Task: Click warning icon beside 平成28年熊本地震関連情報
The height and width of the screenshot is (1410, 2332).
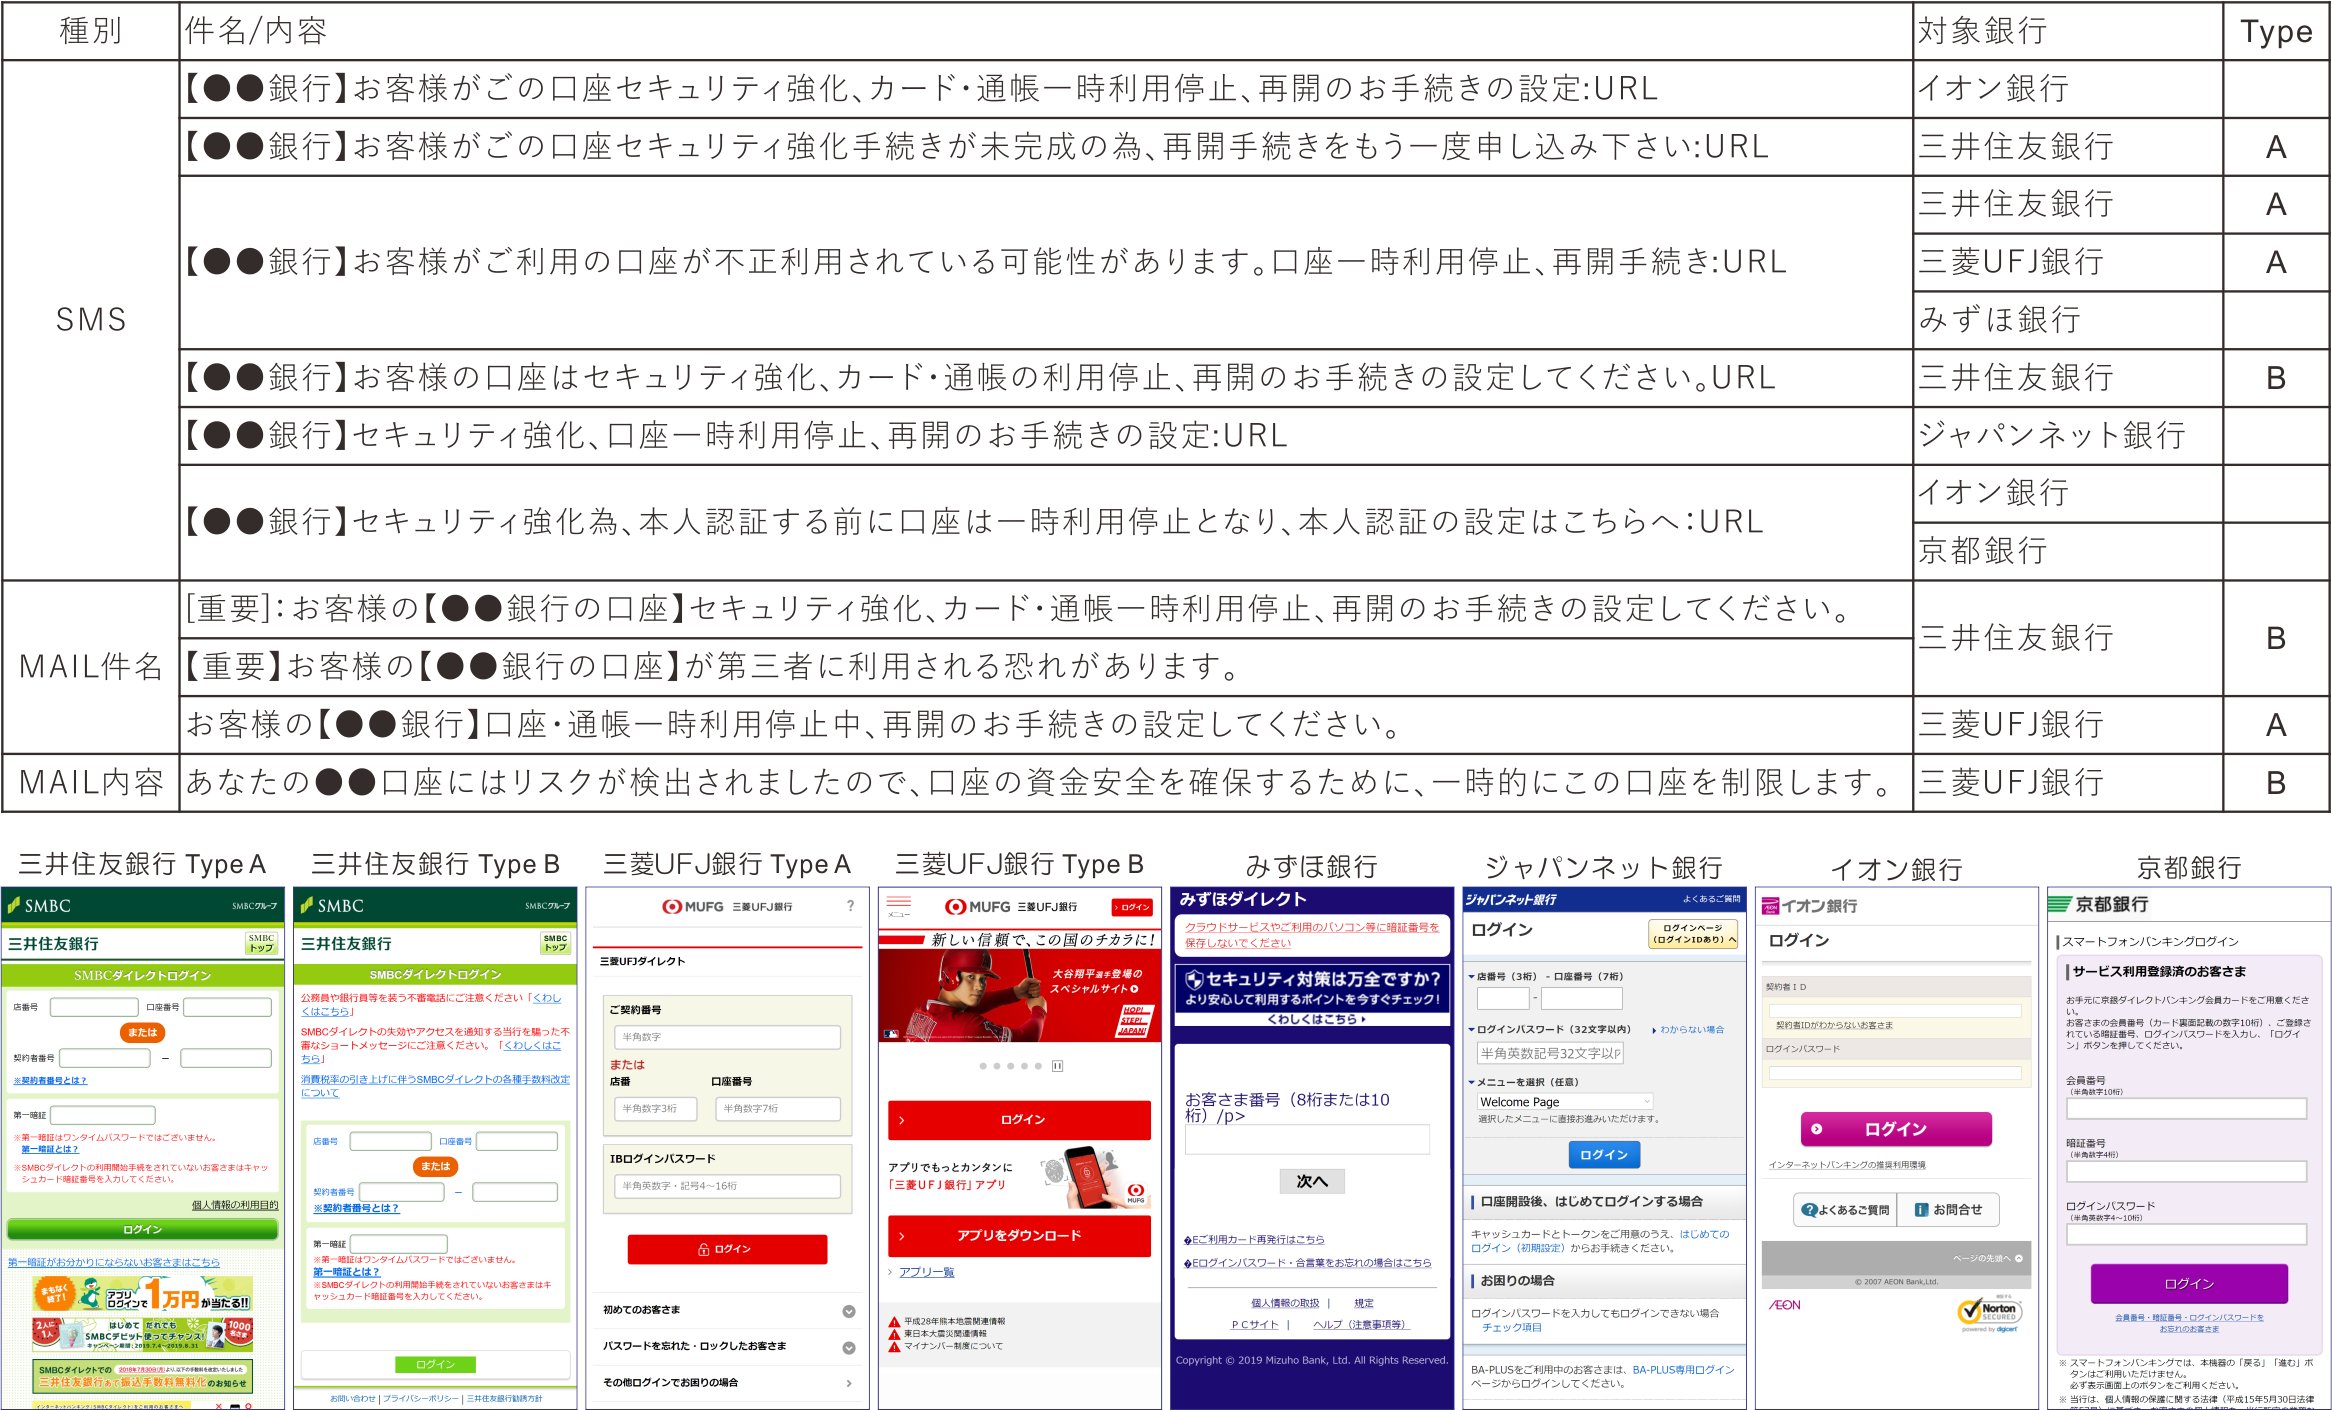Action: click(x=894, y=1322)
